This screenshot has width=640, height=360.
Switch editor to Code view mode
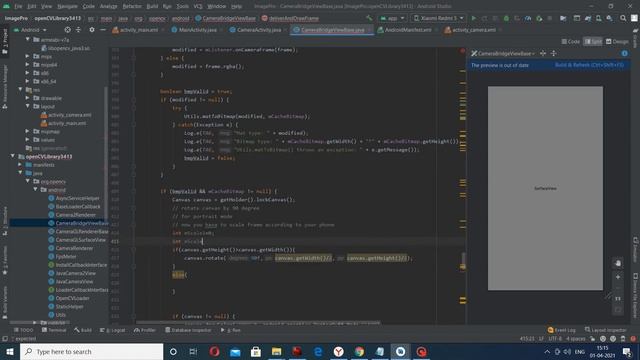pyautogui.click(x=571, y=42)
